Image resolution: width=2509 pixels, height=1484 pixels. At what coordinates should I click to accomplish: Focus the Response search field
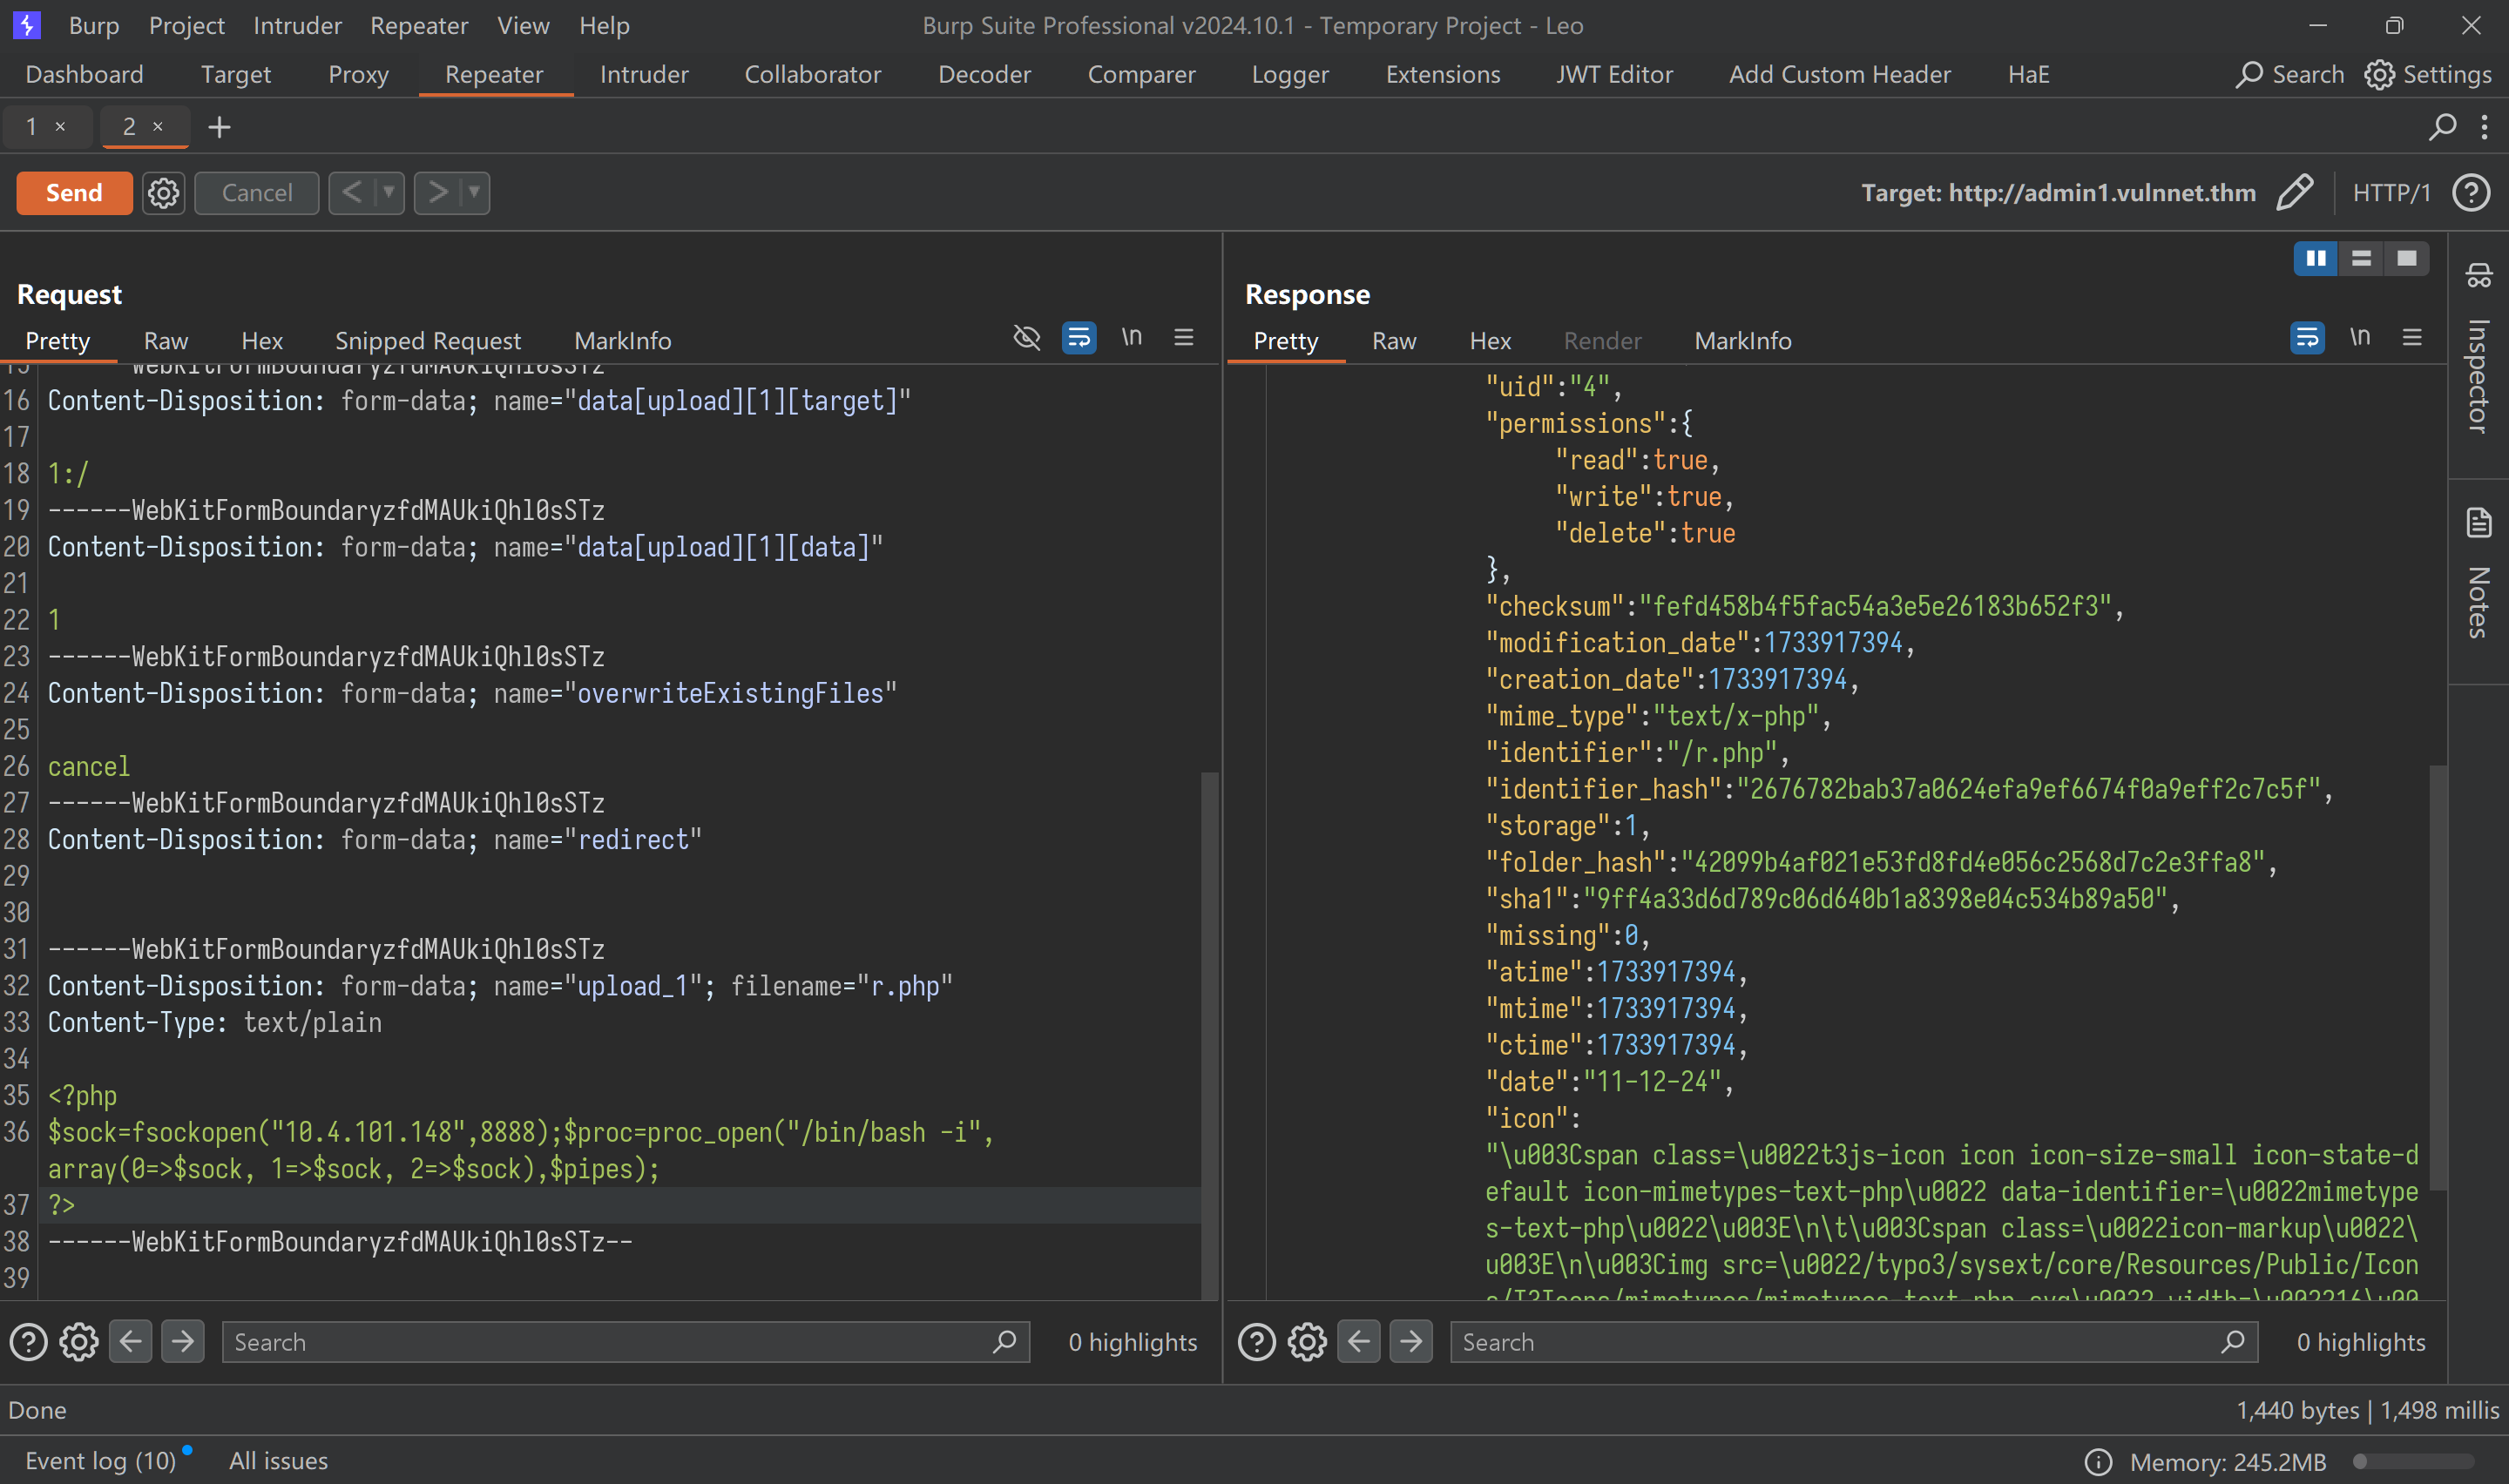(x=1854, y=1342)
